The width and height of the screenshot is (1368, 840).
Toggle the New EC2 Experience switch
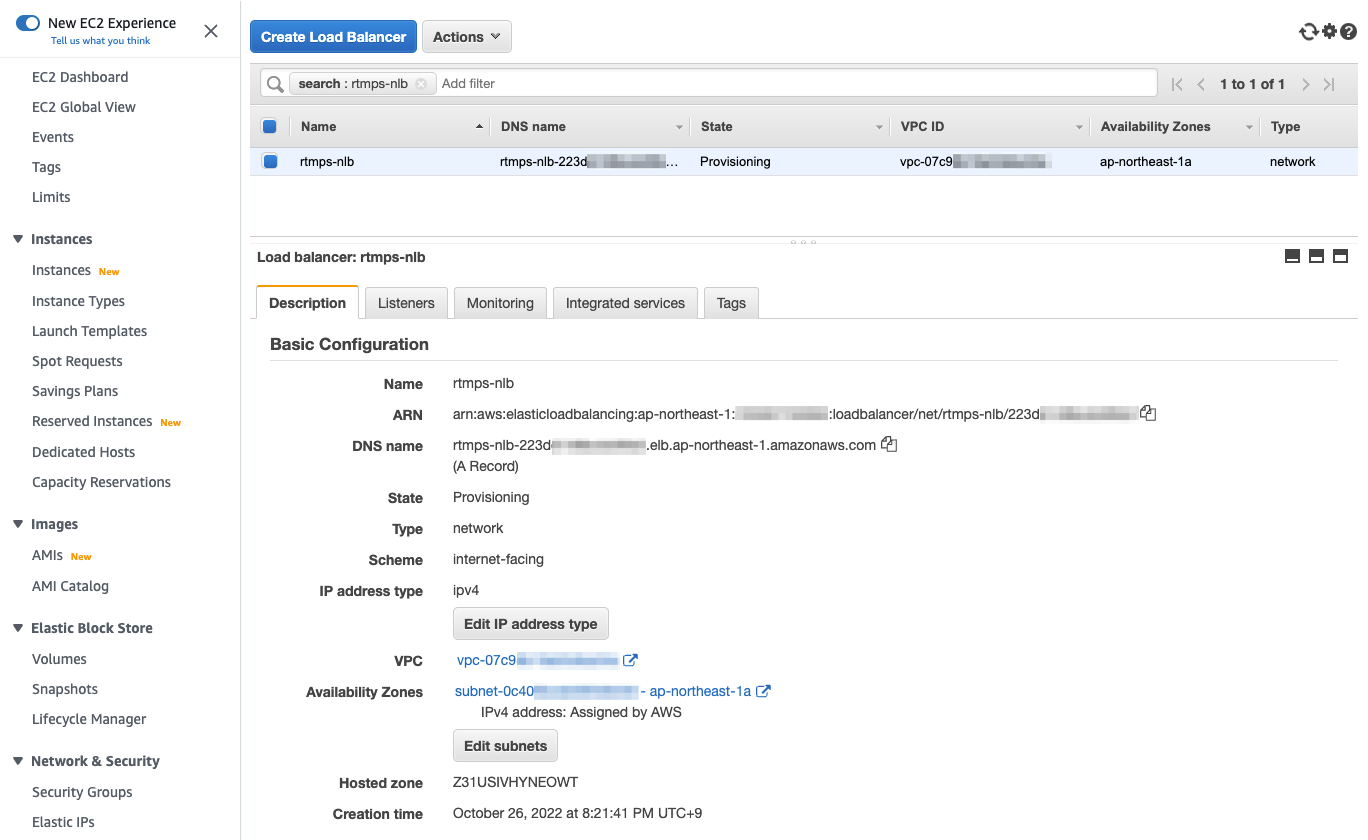pyautogui.click(x=28, y=23)
